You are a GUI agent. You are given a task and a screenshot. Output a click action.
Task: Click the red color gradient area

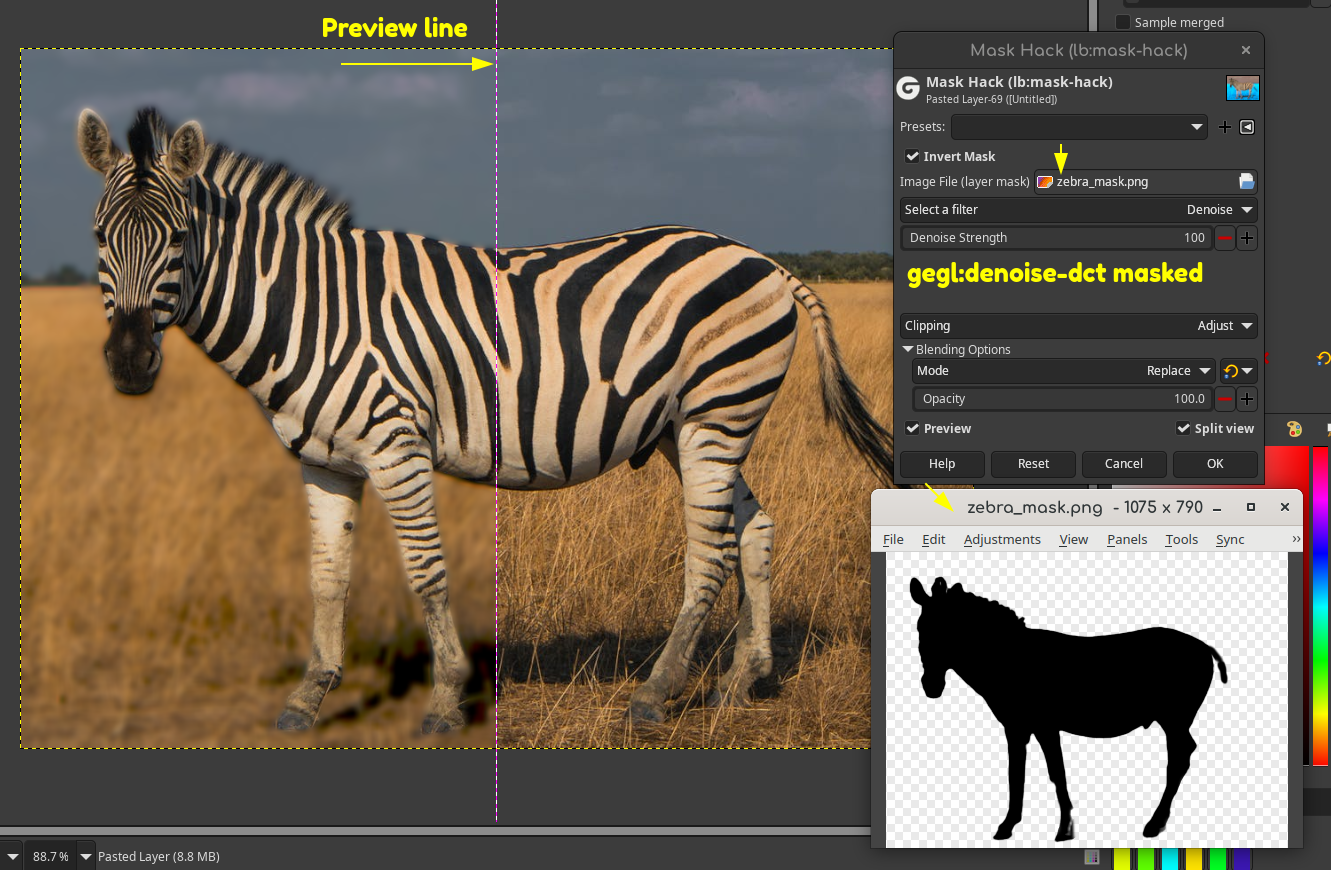tap(1287, 470)
